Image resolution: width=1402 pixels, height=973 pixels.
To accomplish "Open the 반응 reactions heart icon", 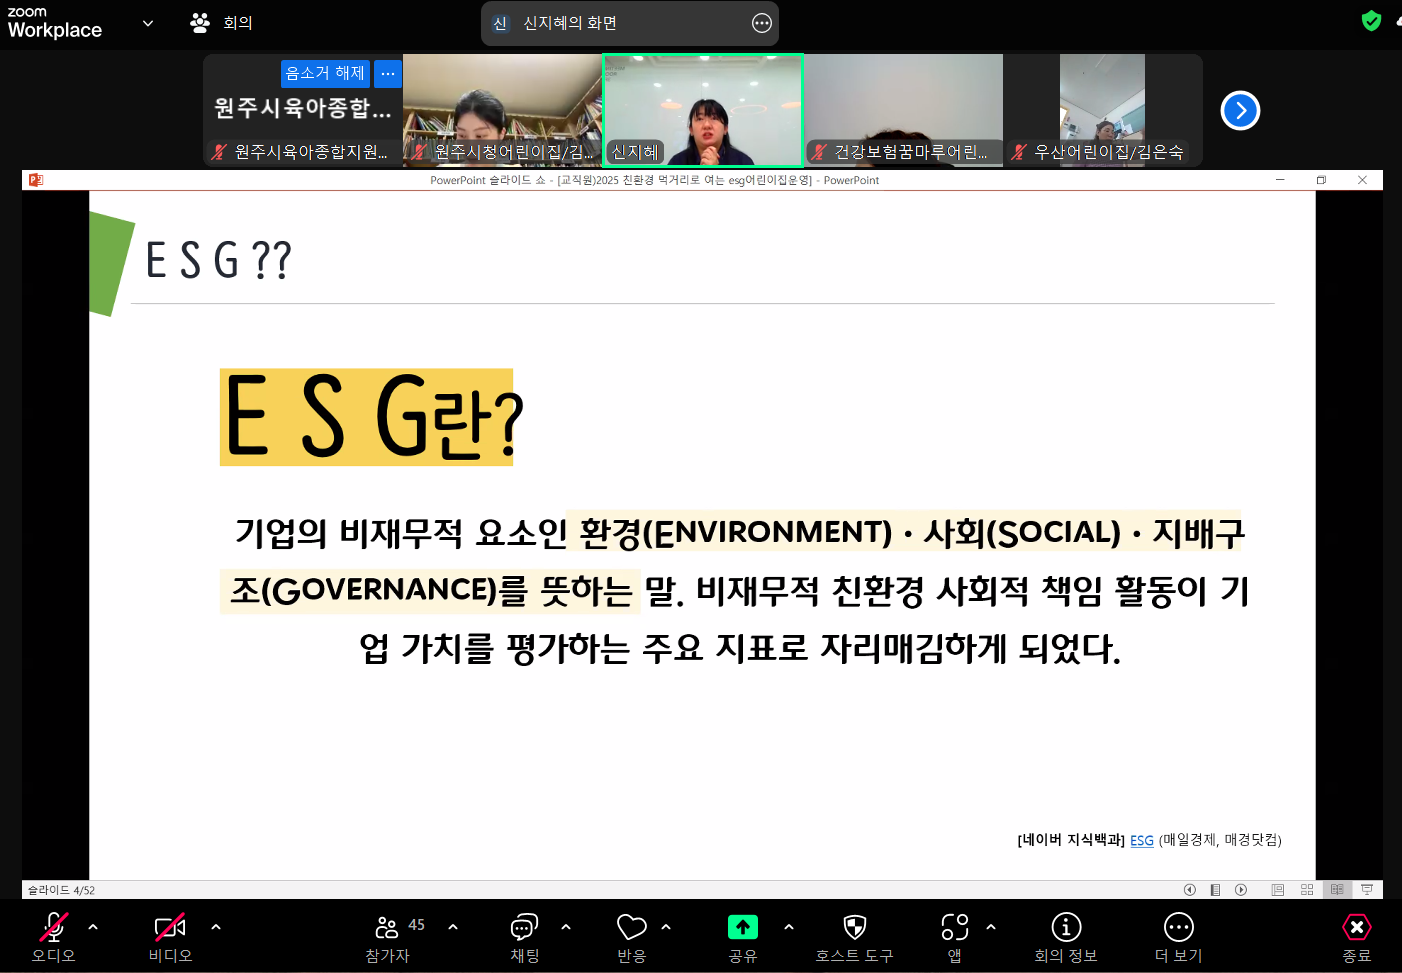I will [632, 927].
